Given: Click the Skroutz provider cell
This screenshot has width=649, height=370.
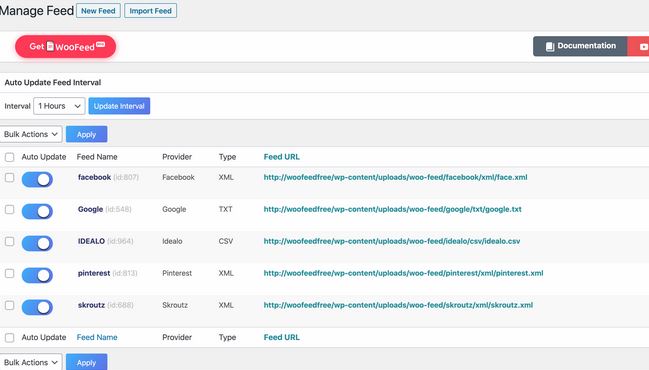Looking at the screenshot, I should [x=175, y=305].
